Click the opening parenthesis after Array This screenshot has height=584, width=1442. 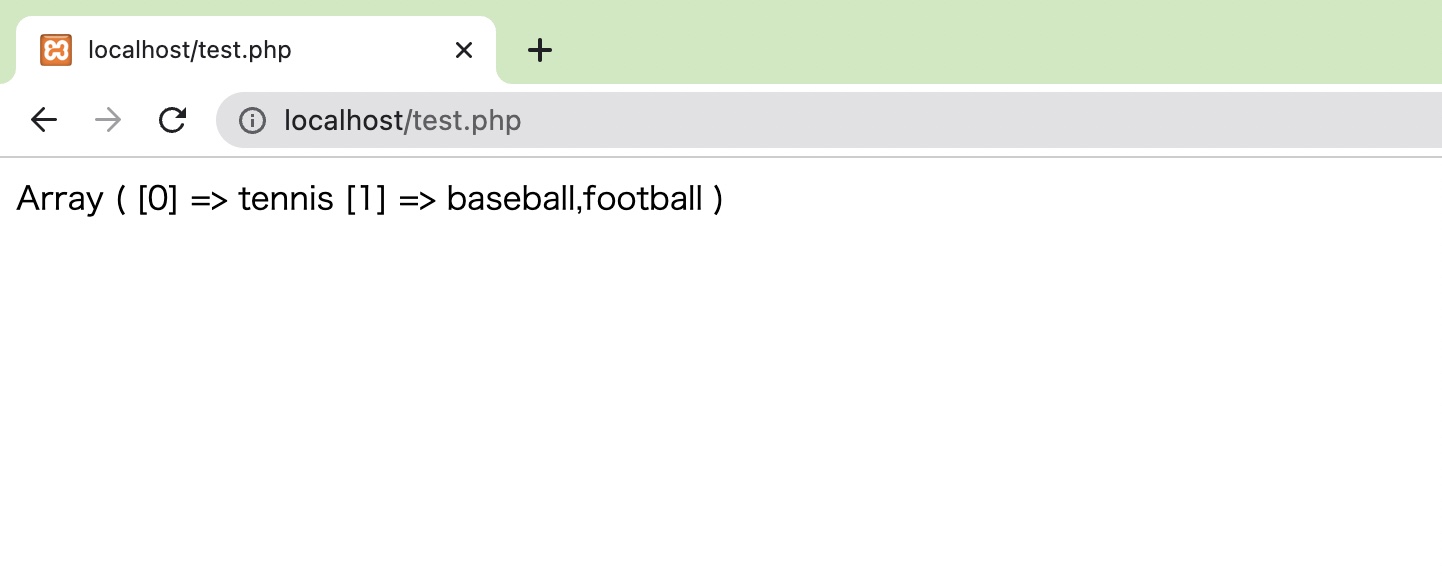coord(121,199)
